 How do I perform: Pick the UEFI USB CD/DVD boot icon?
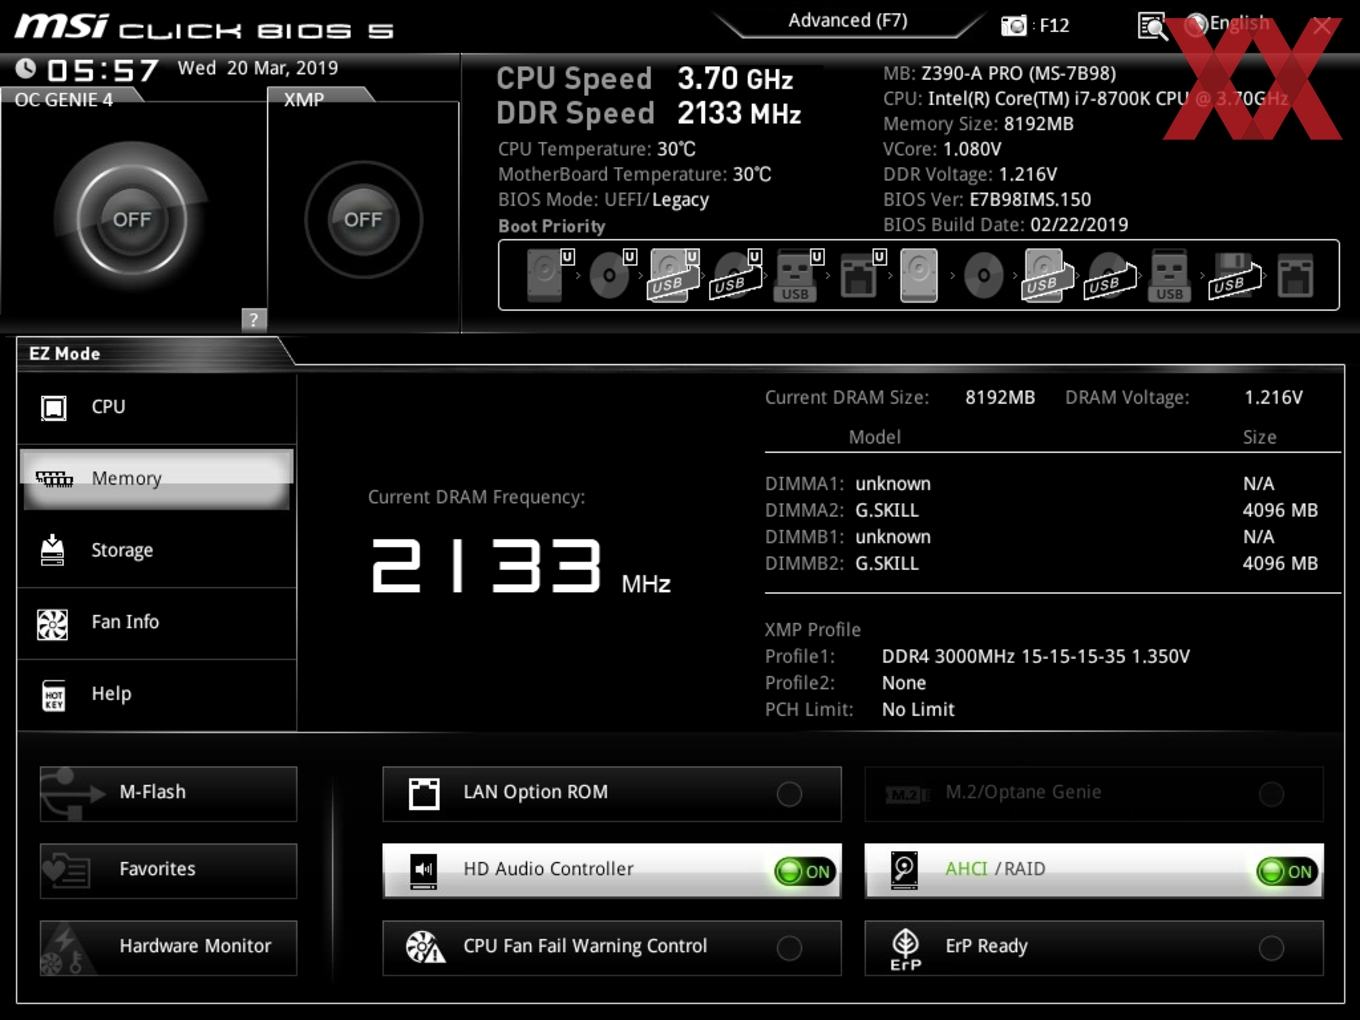736,275
